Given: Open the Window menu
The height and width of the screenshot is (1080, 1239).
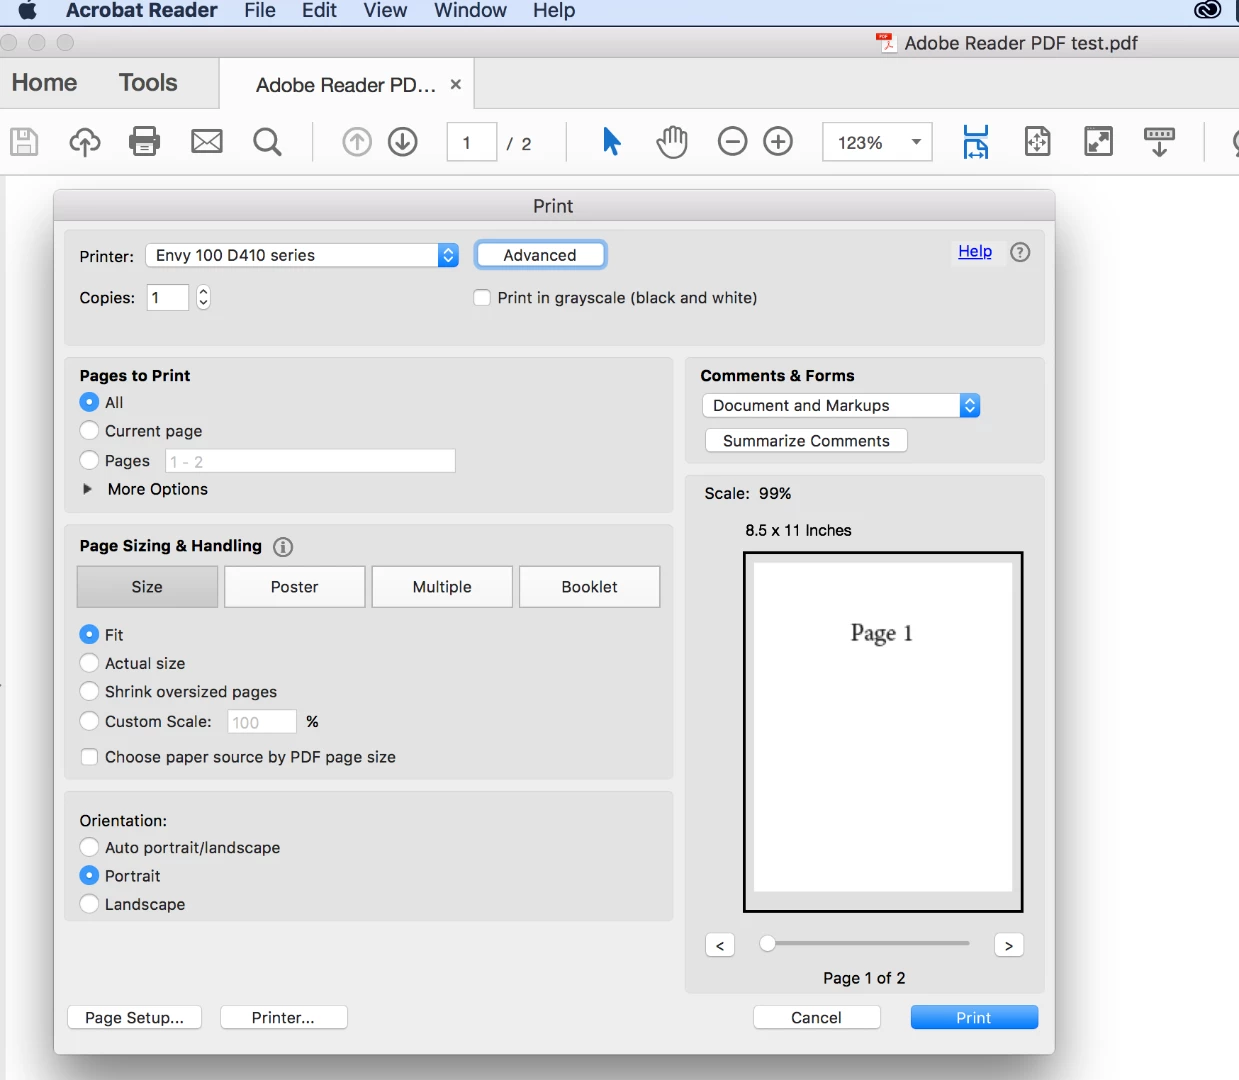Looking at the screenshot, I should pyautogui.click(x=470, y=11).
